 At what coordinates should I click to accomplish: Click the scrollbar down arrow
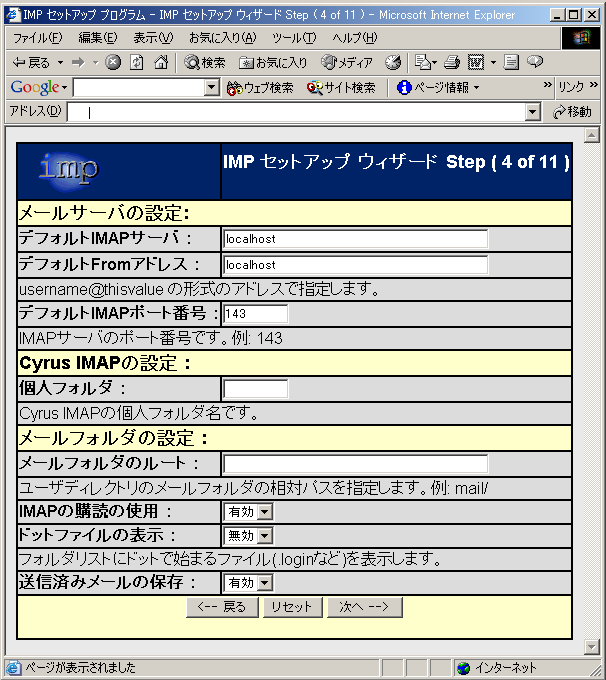592,647
